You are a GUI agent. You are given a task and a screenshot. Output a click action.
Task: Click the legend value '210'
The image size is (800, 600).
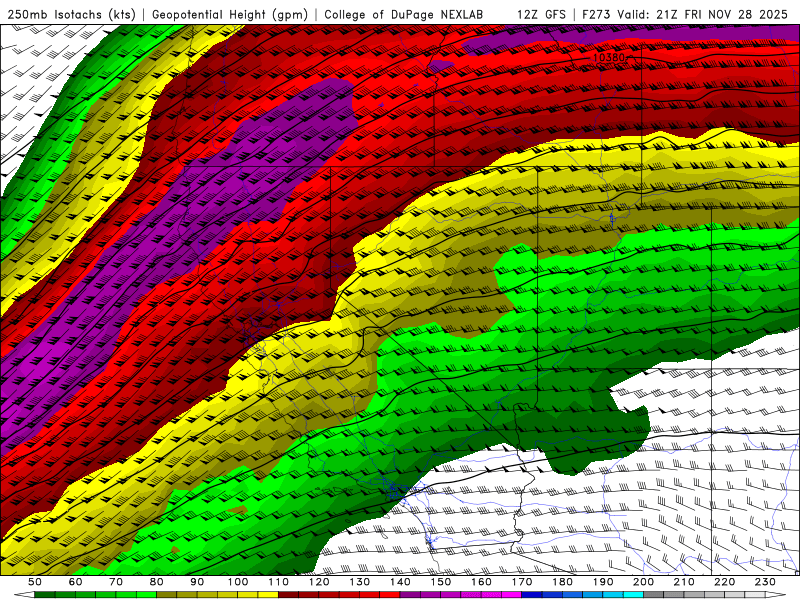tap(684, 582)
